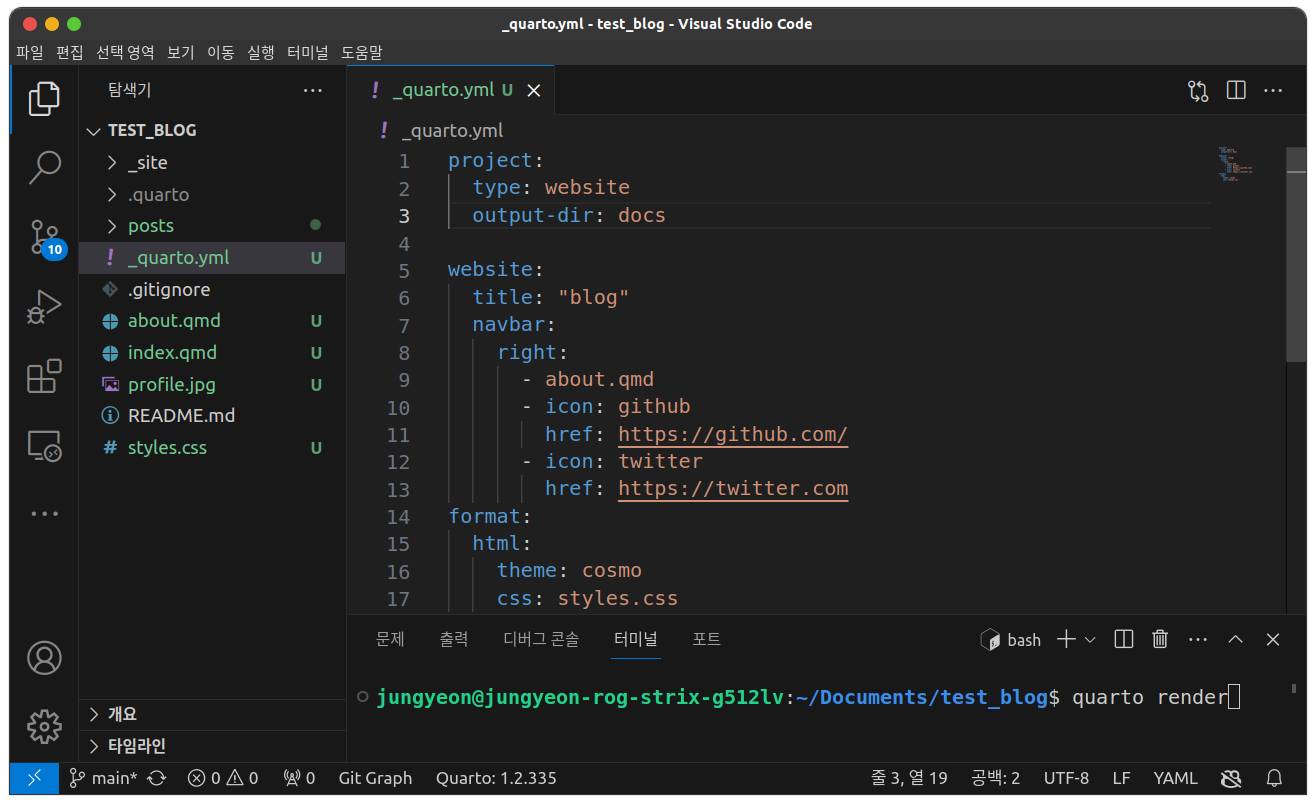Open editor more actions ellipsis
The image size is (1316, 804).
click(1273, 91)
